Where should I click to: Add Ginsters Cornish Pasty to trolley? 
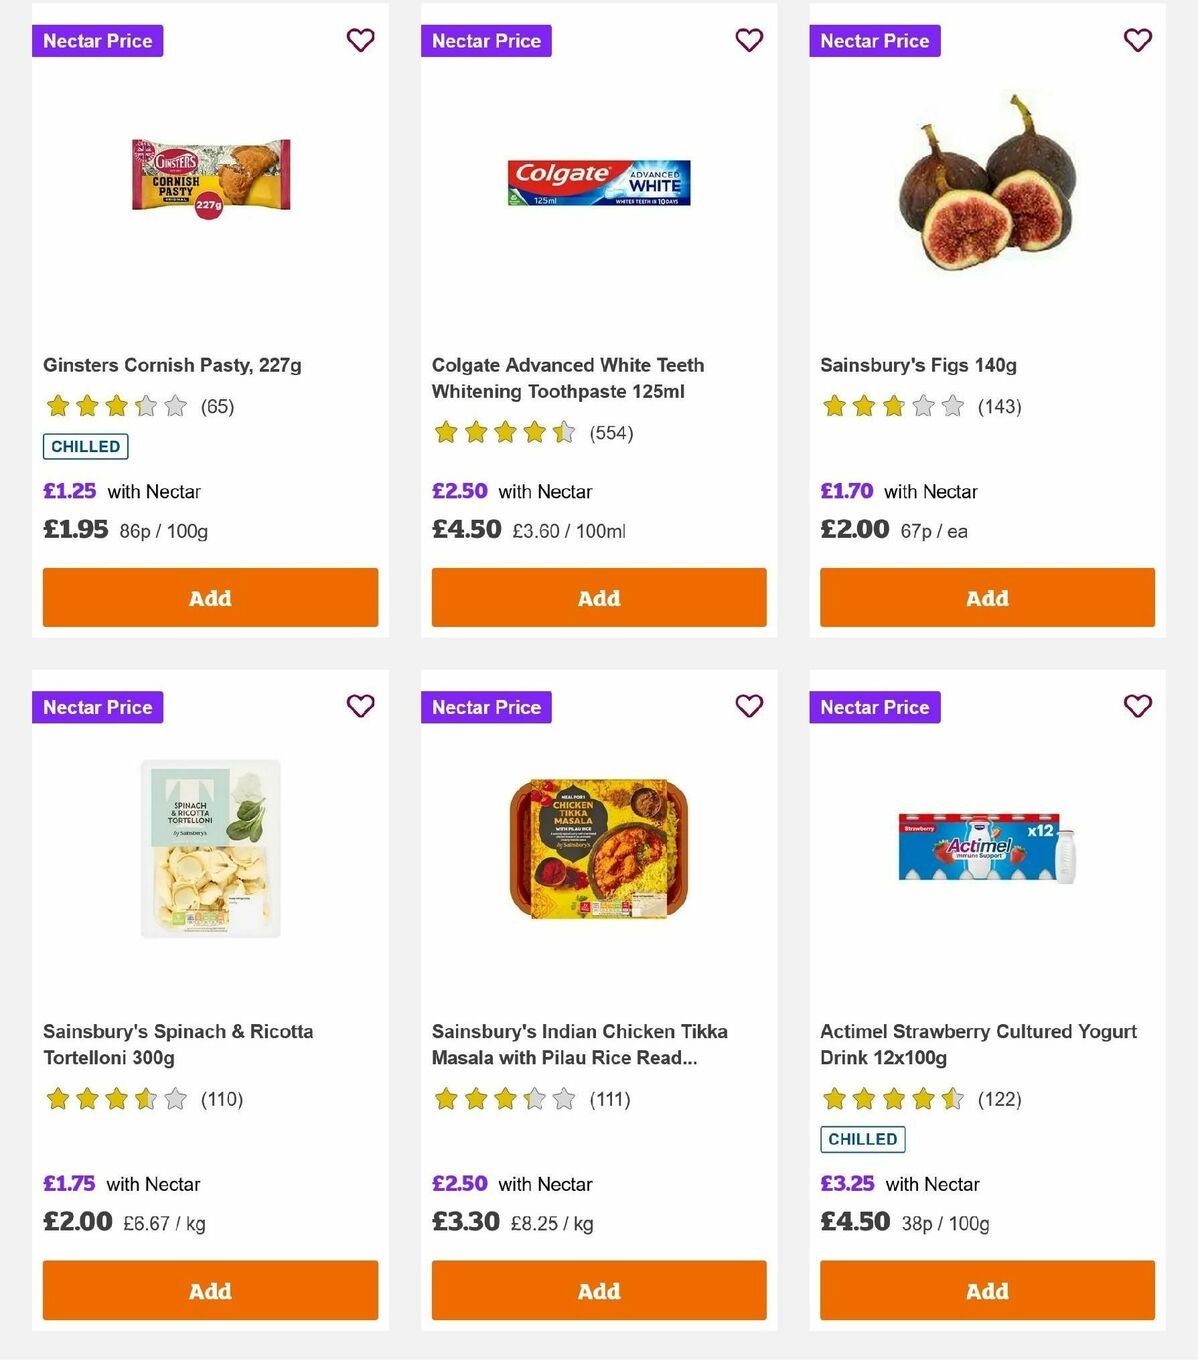pyautogui.click(x=209, y=597)
